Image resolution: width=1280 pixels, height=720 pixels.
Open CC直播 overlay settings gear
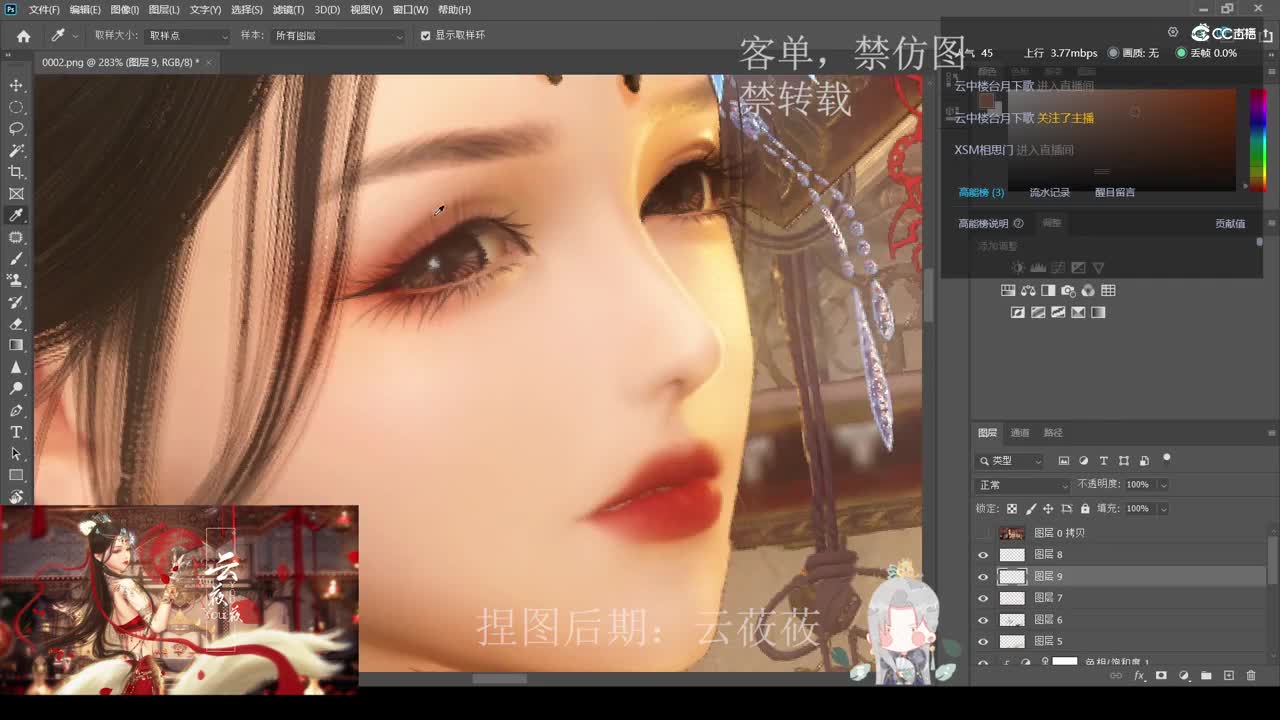pyautogui.click(x=1173, y=32)
